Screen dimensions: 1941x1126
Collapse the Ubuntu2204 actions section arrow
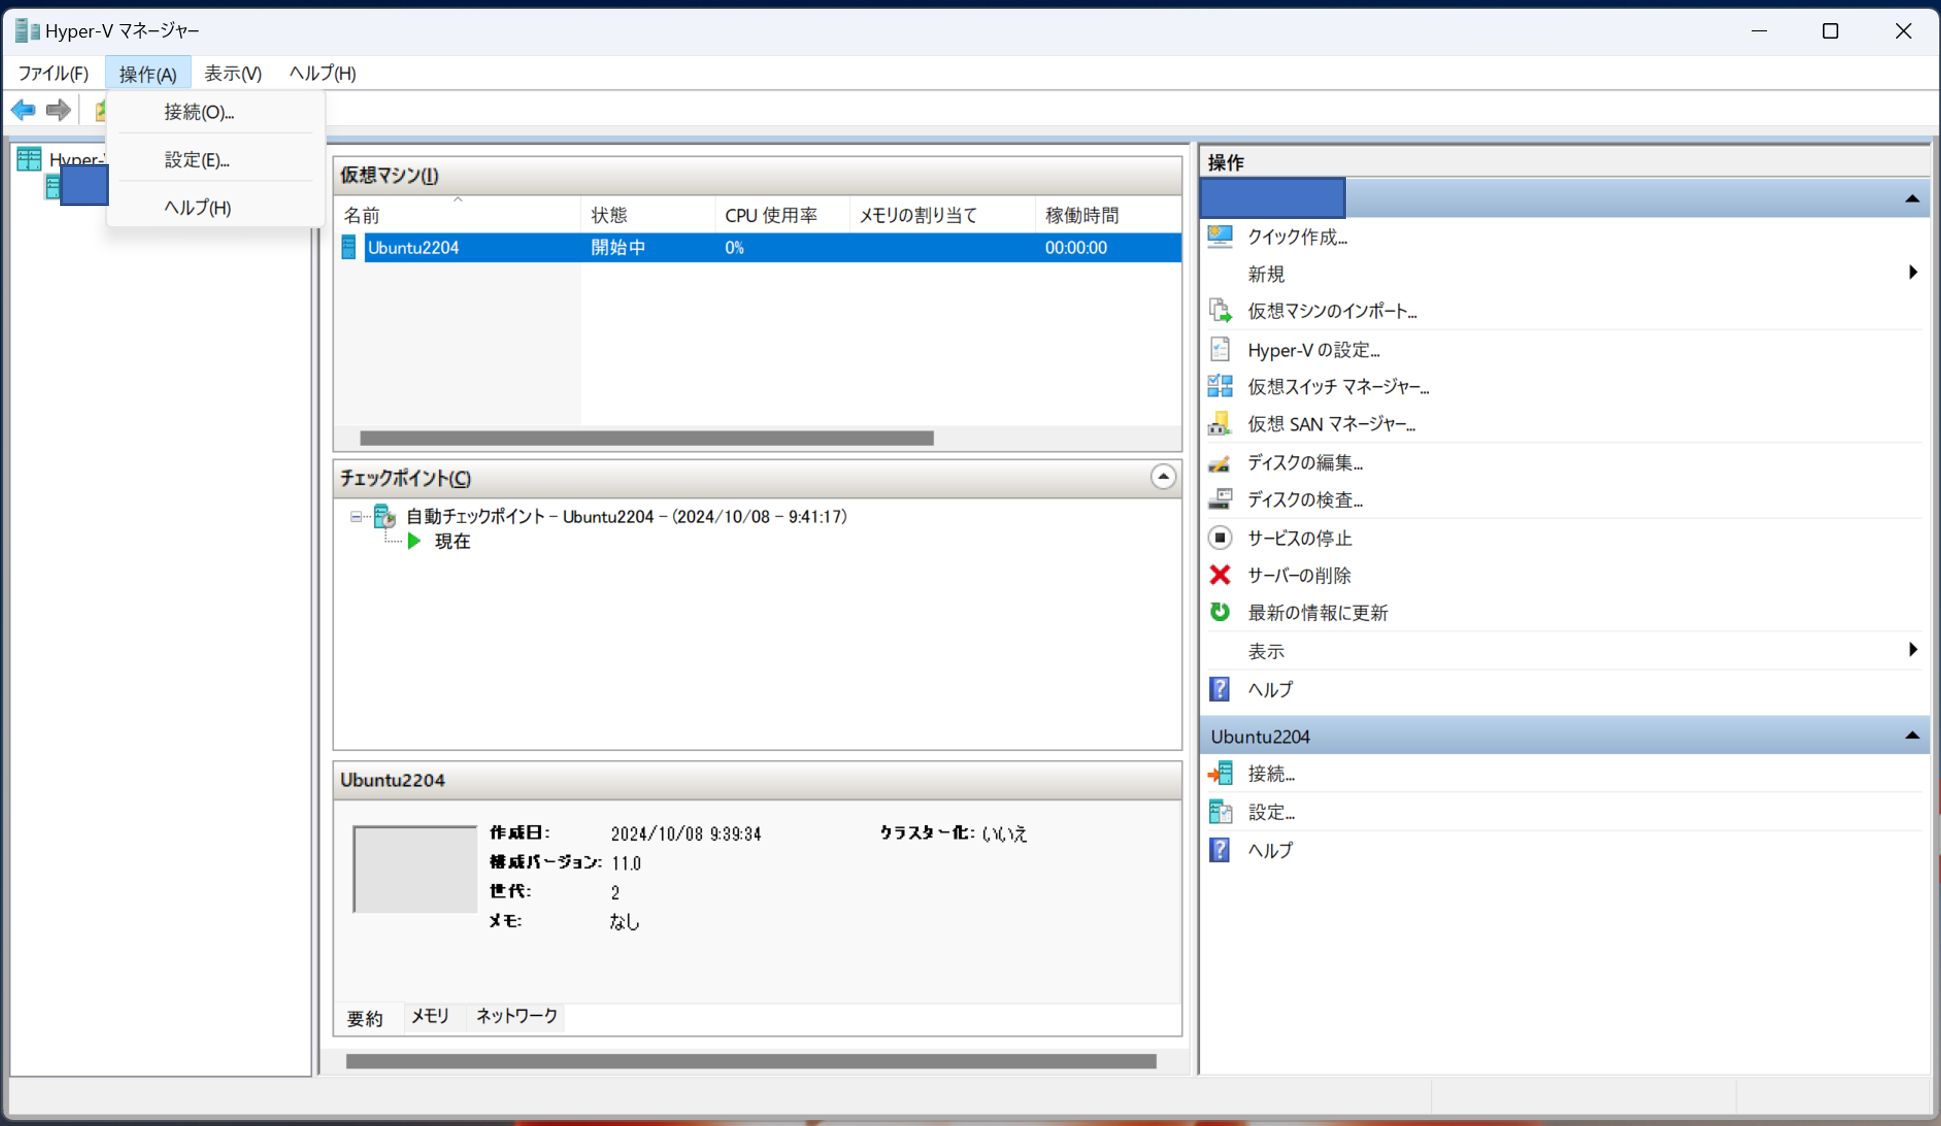[x=1912, y=736]
